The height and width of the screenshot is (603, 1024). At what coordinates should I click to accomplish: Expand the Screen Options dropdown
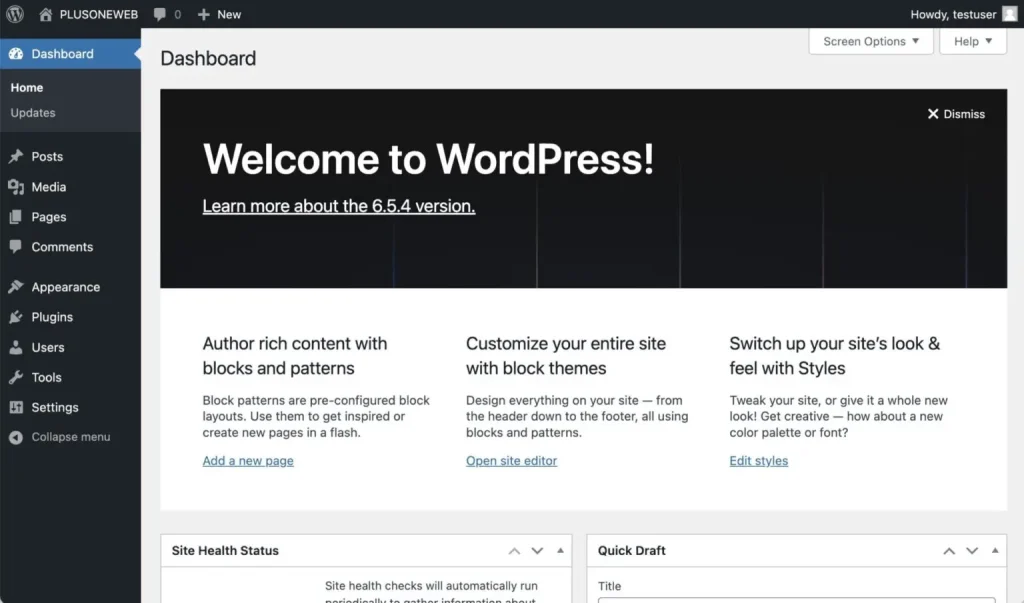coord(870,41)
